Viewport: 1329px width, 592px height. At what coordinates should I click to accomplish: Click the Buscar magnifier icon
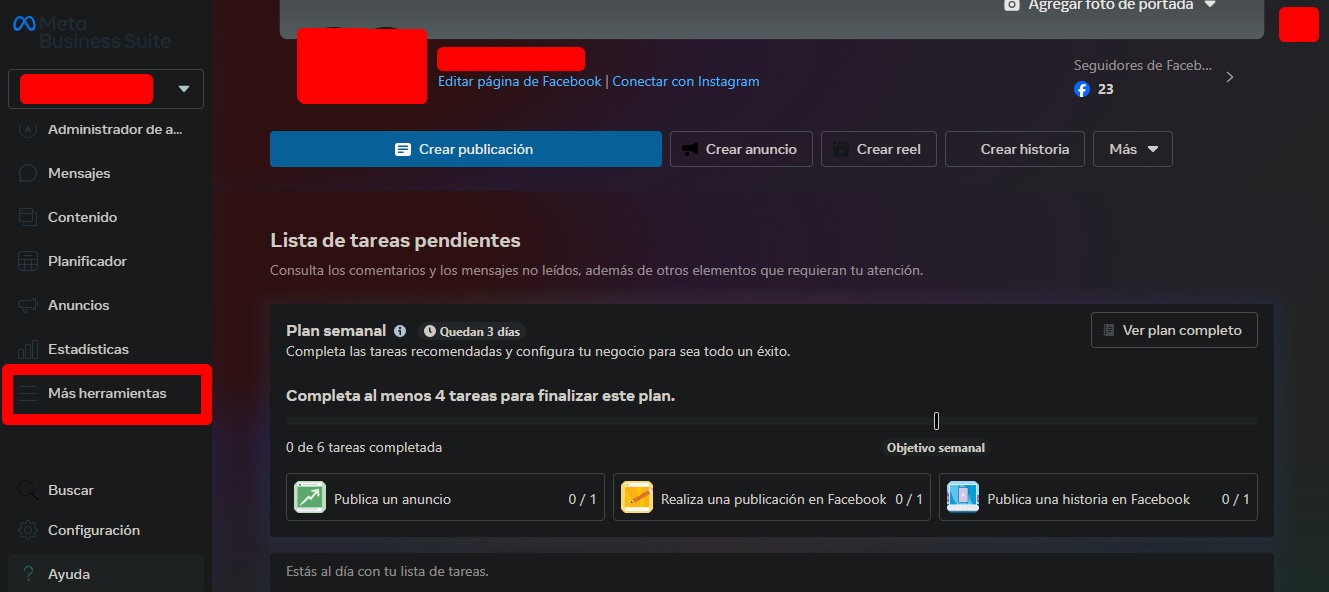tap(28, 490)
